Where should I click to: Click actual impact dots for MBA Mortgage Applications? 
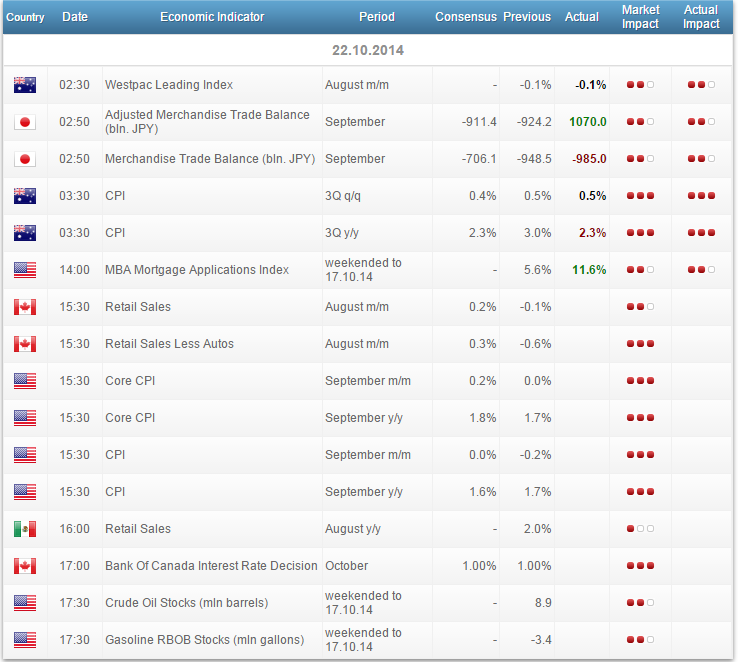[x=701, y=270]
